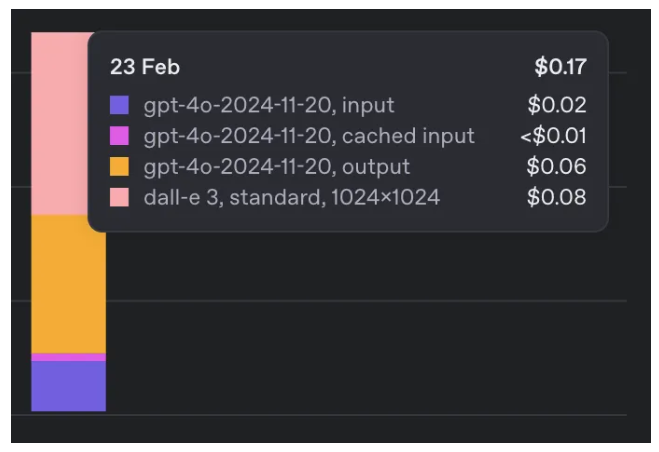
Task: Click the pink dall-e 3 legend swatch
Action: point(119,197)
